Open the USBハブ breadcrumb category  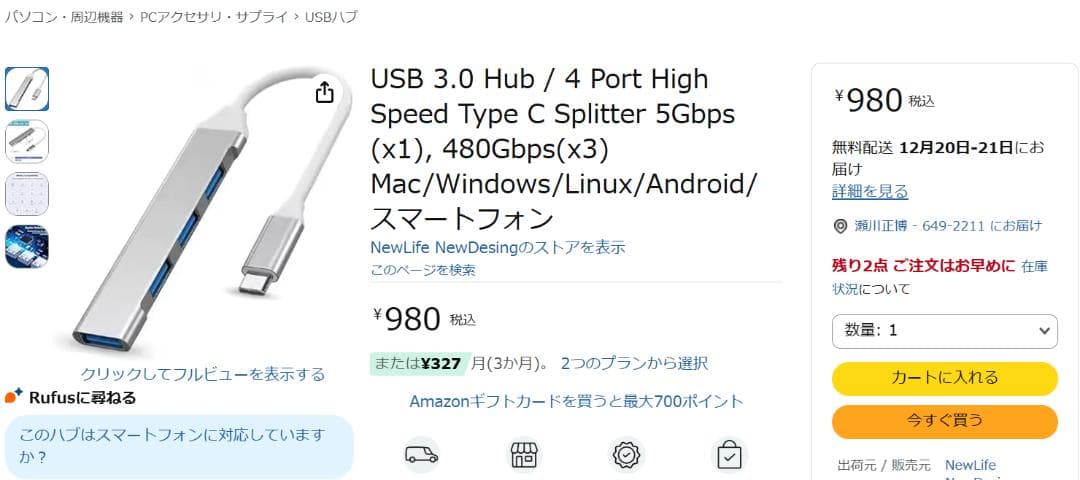[x=330, y=17]
